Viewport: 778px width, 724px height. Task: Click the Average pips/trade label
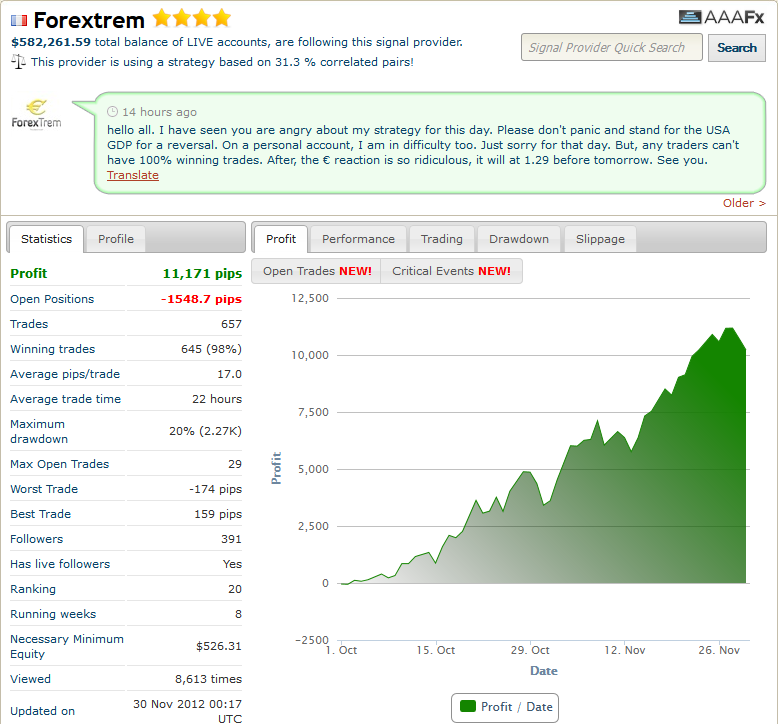click(65, 374)
